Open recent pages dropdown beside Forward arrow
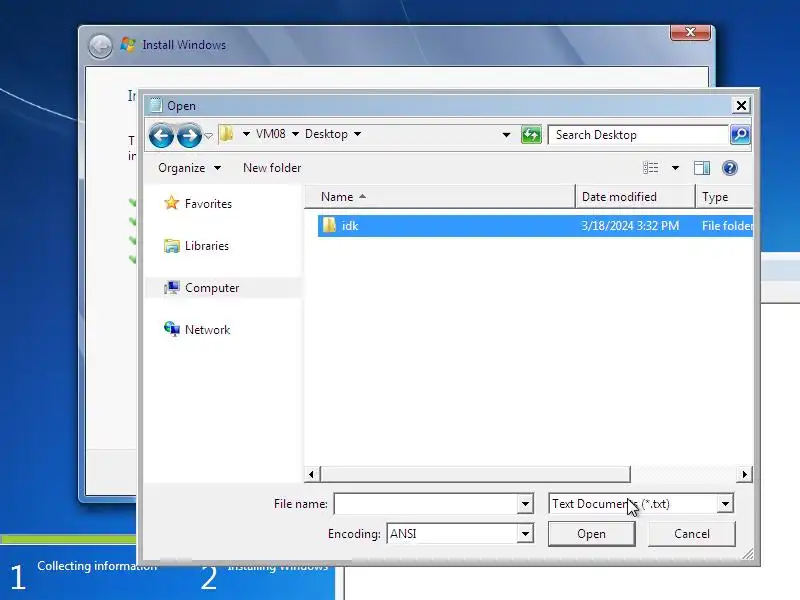800x600 pixels. coord(208,136)
